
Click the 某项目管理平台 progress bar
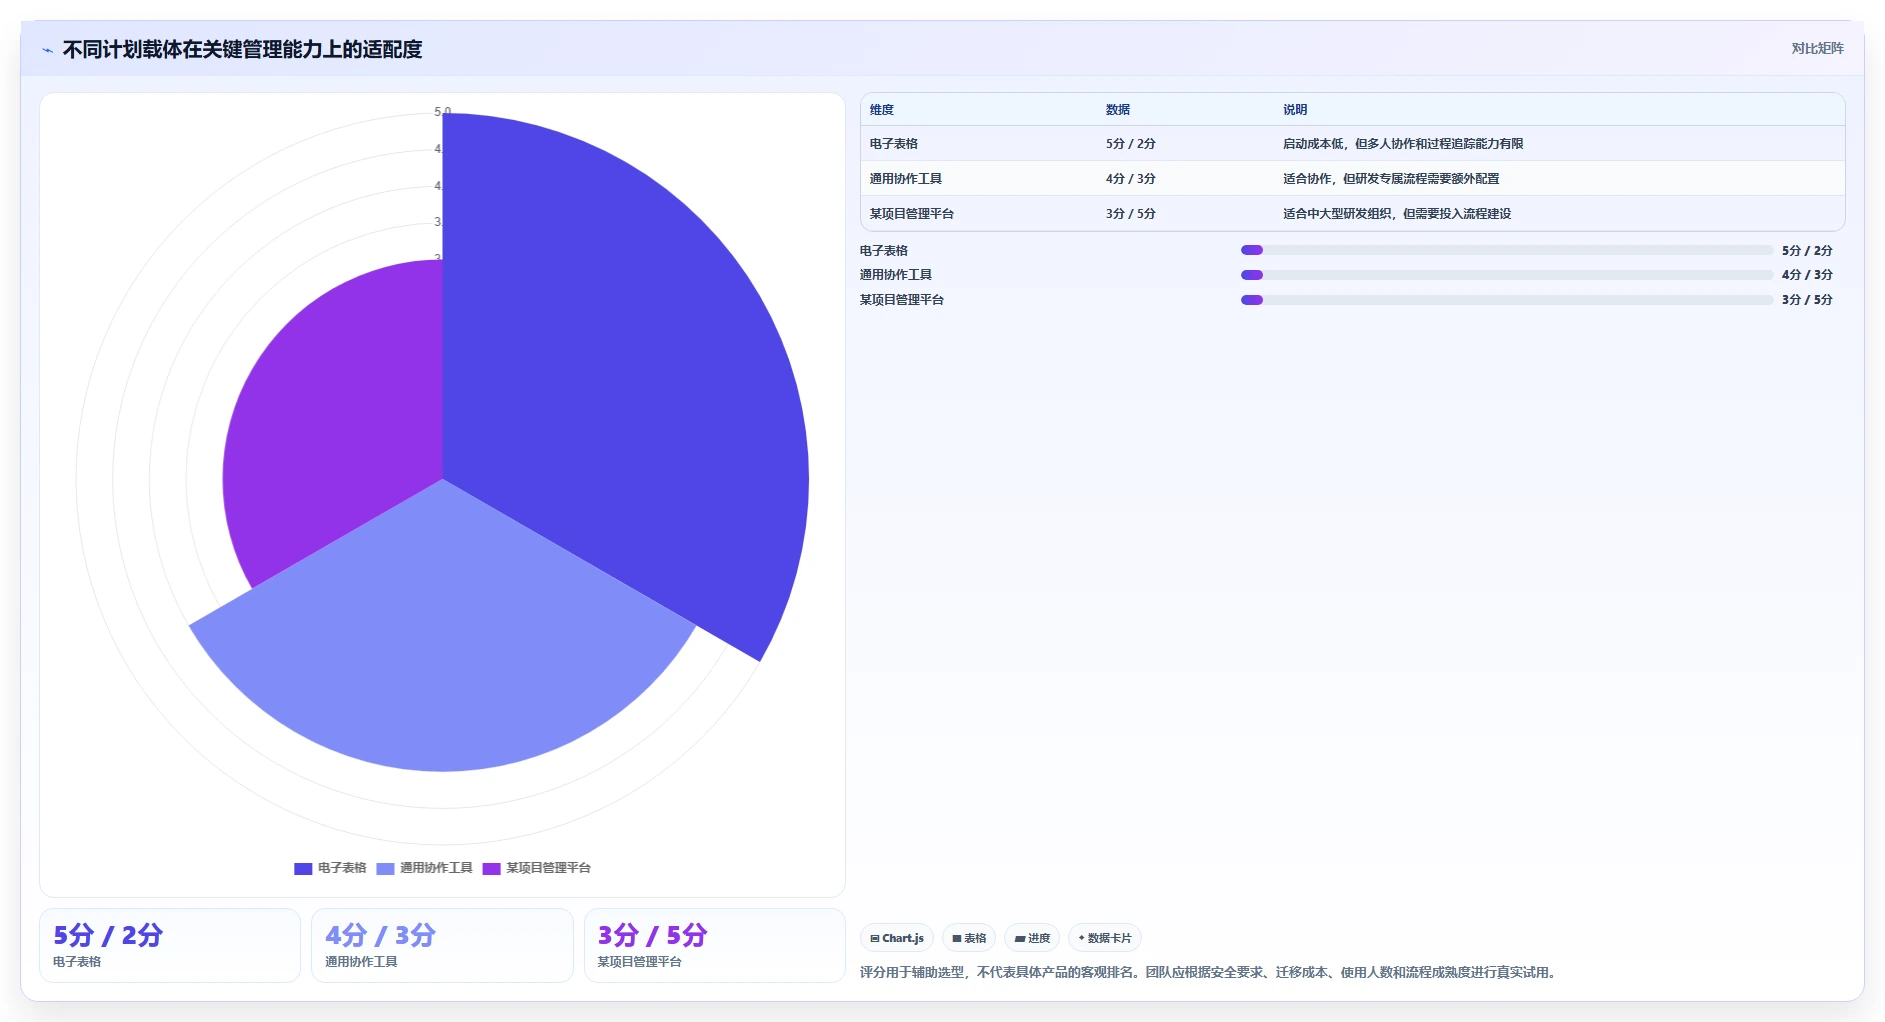point(1507,300)
